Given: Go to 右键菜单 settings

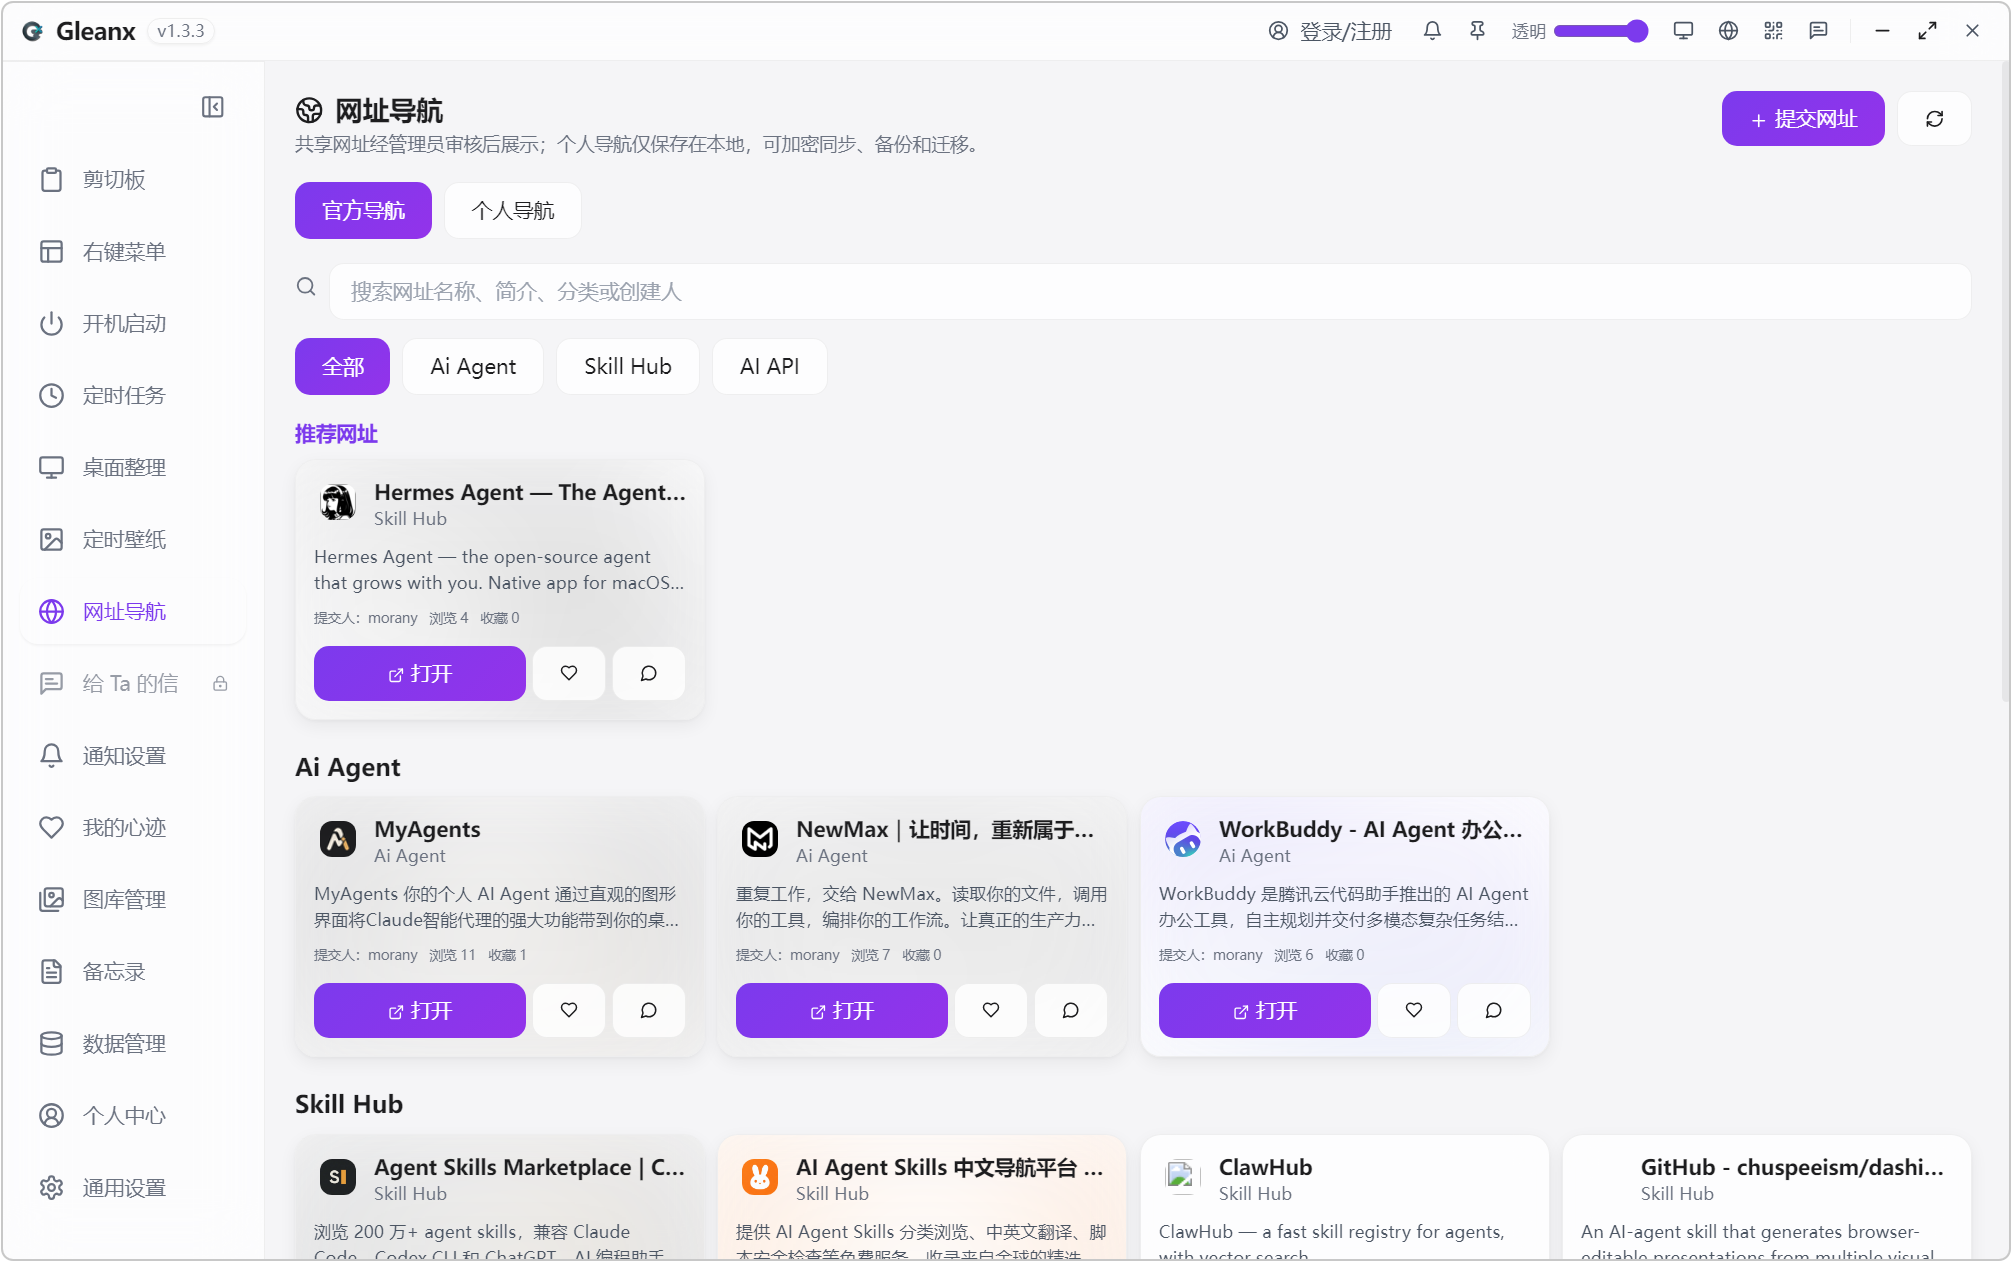Looking at the screenshot, I should [x=134, y=251].
